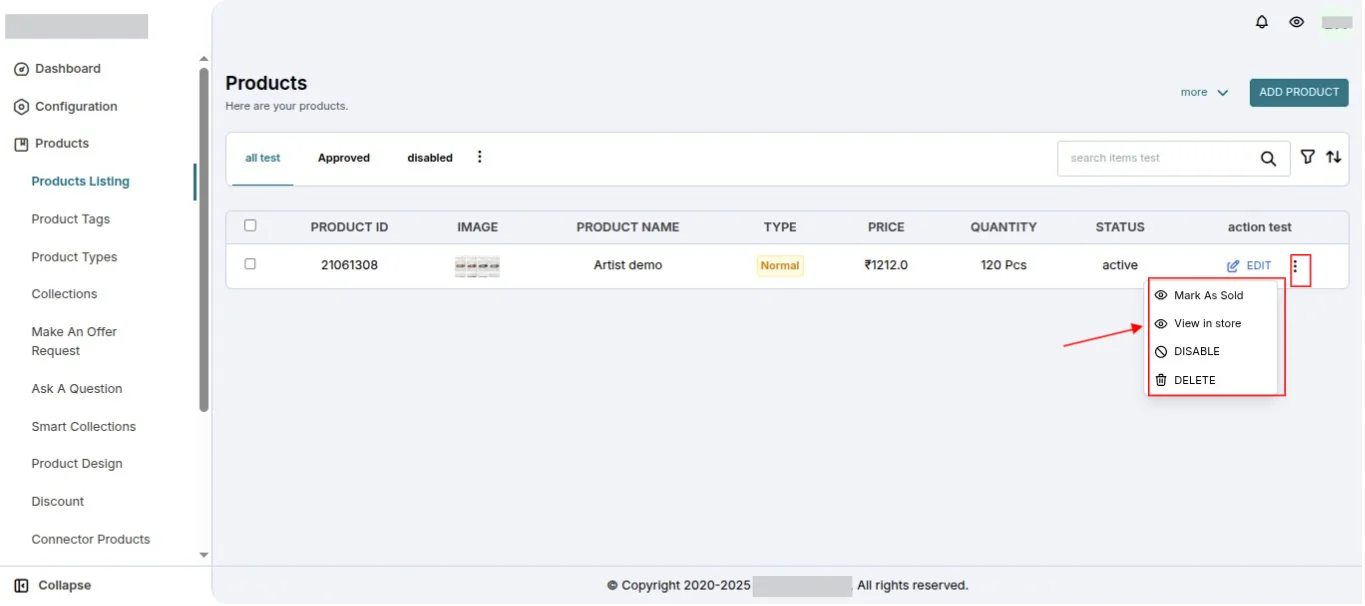Click the ban icon beside DISABLE
This screenshot has width=1365, height=606.
(x=1161, y=352)
